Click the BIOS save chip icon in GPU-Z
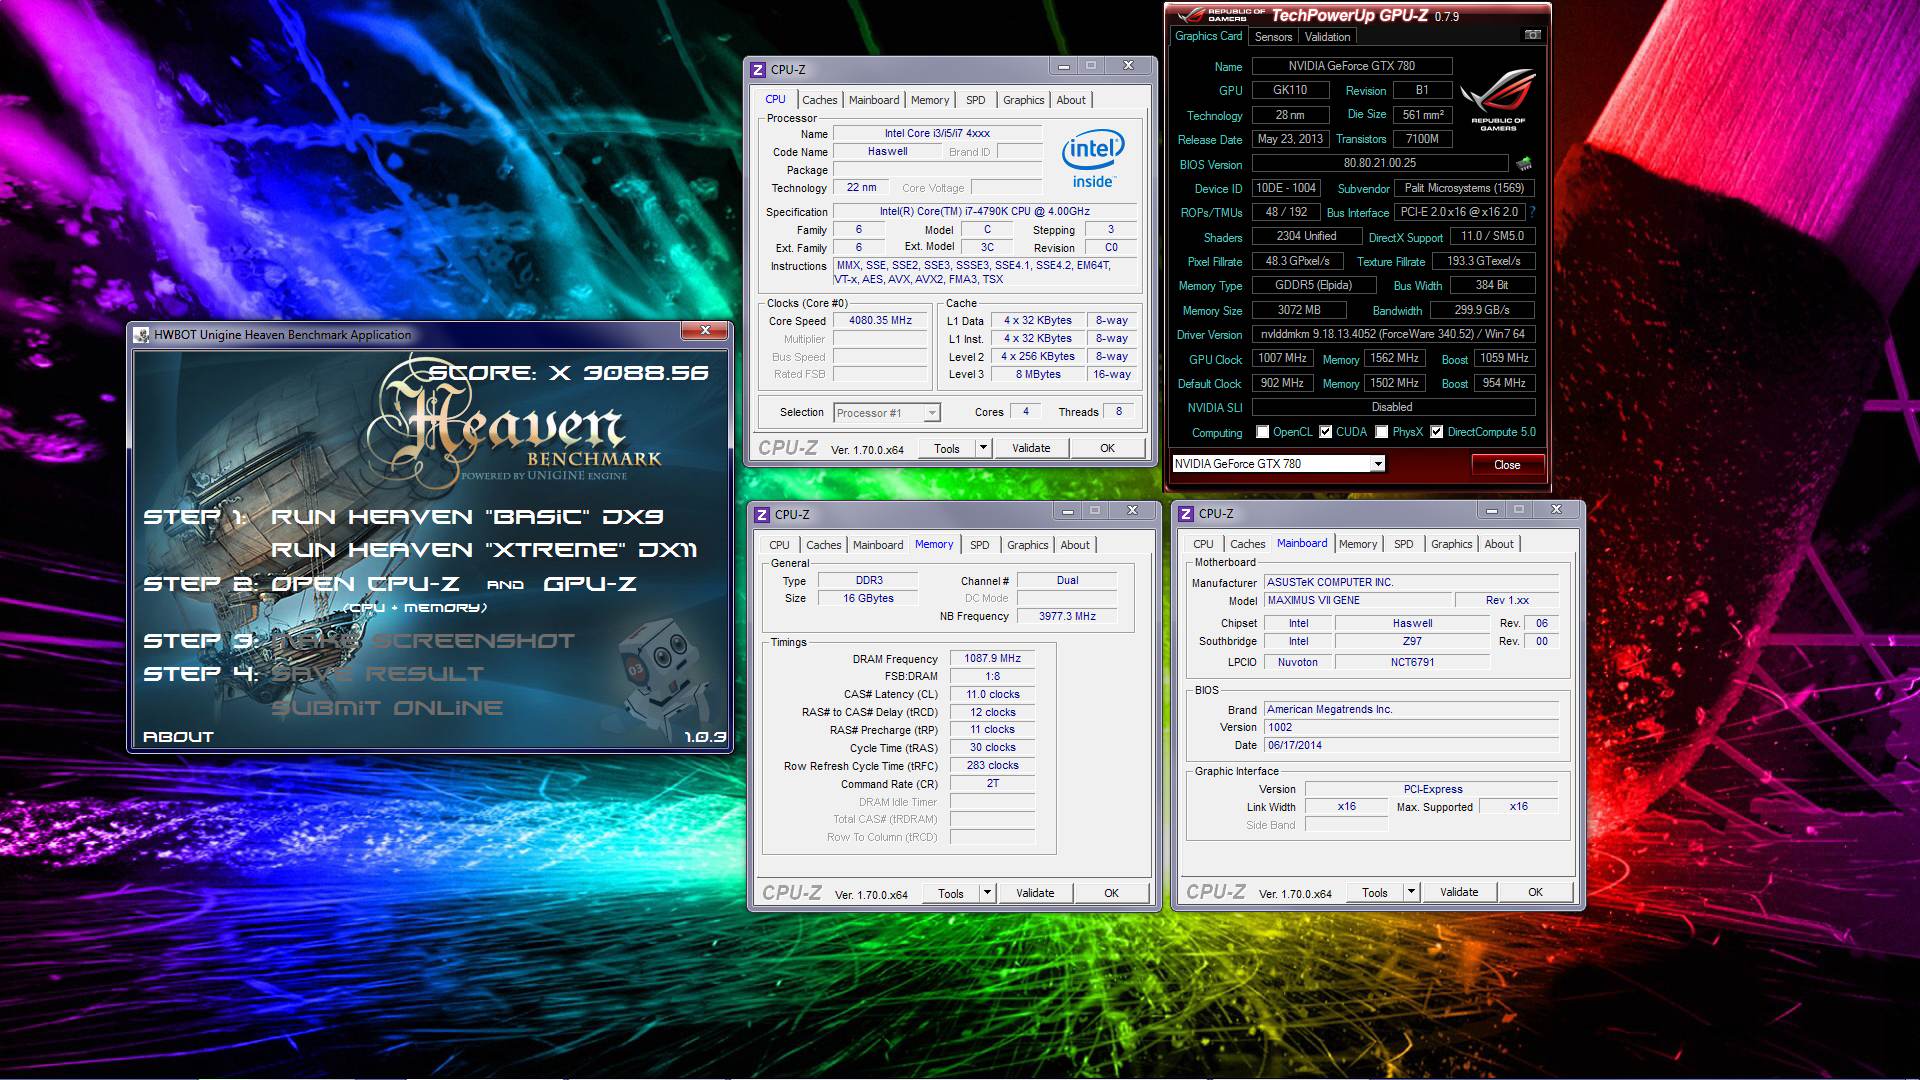 (1524, 163)
